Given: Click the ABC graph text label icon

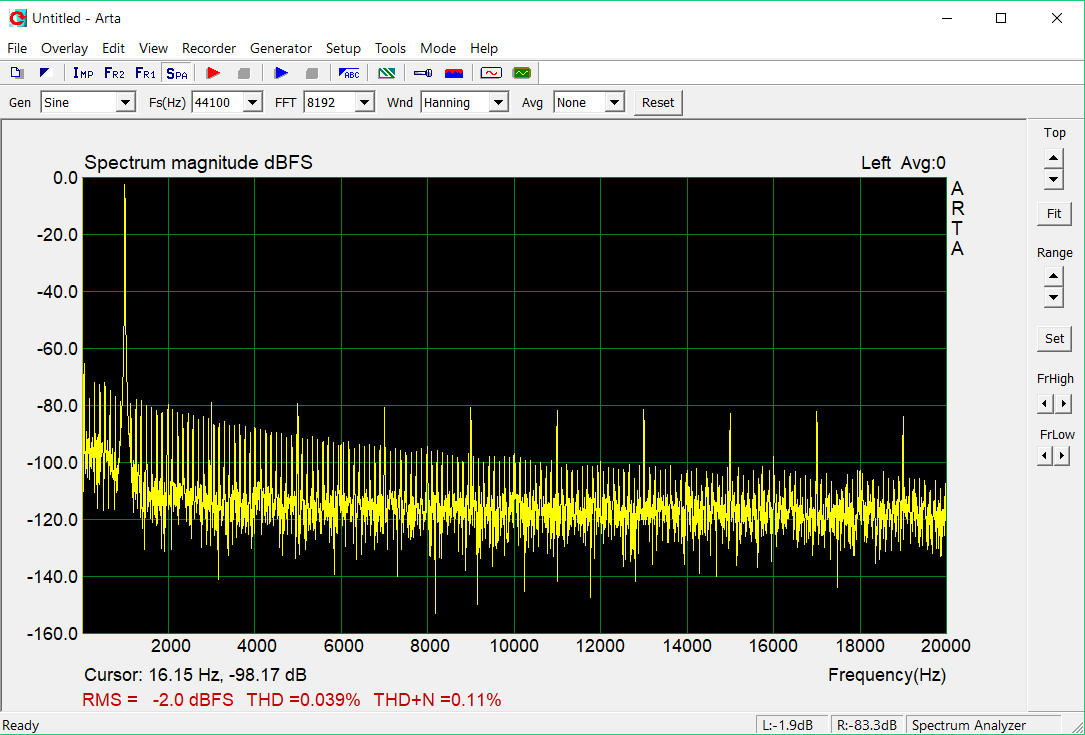Looking at the screenshot, I should 349,73.
